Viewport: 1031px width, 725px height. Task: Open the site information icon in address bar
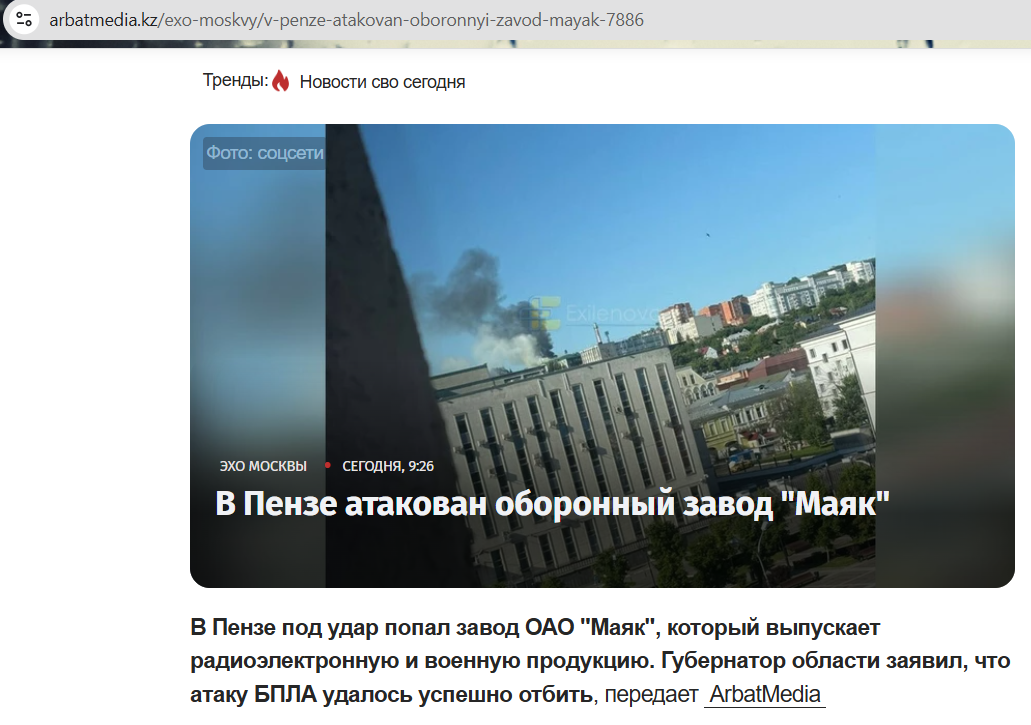(x=24, y=20)
